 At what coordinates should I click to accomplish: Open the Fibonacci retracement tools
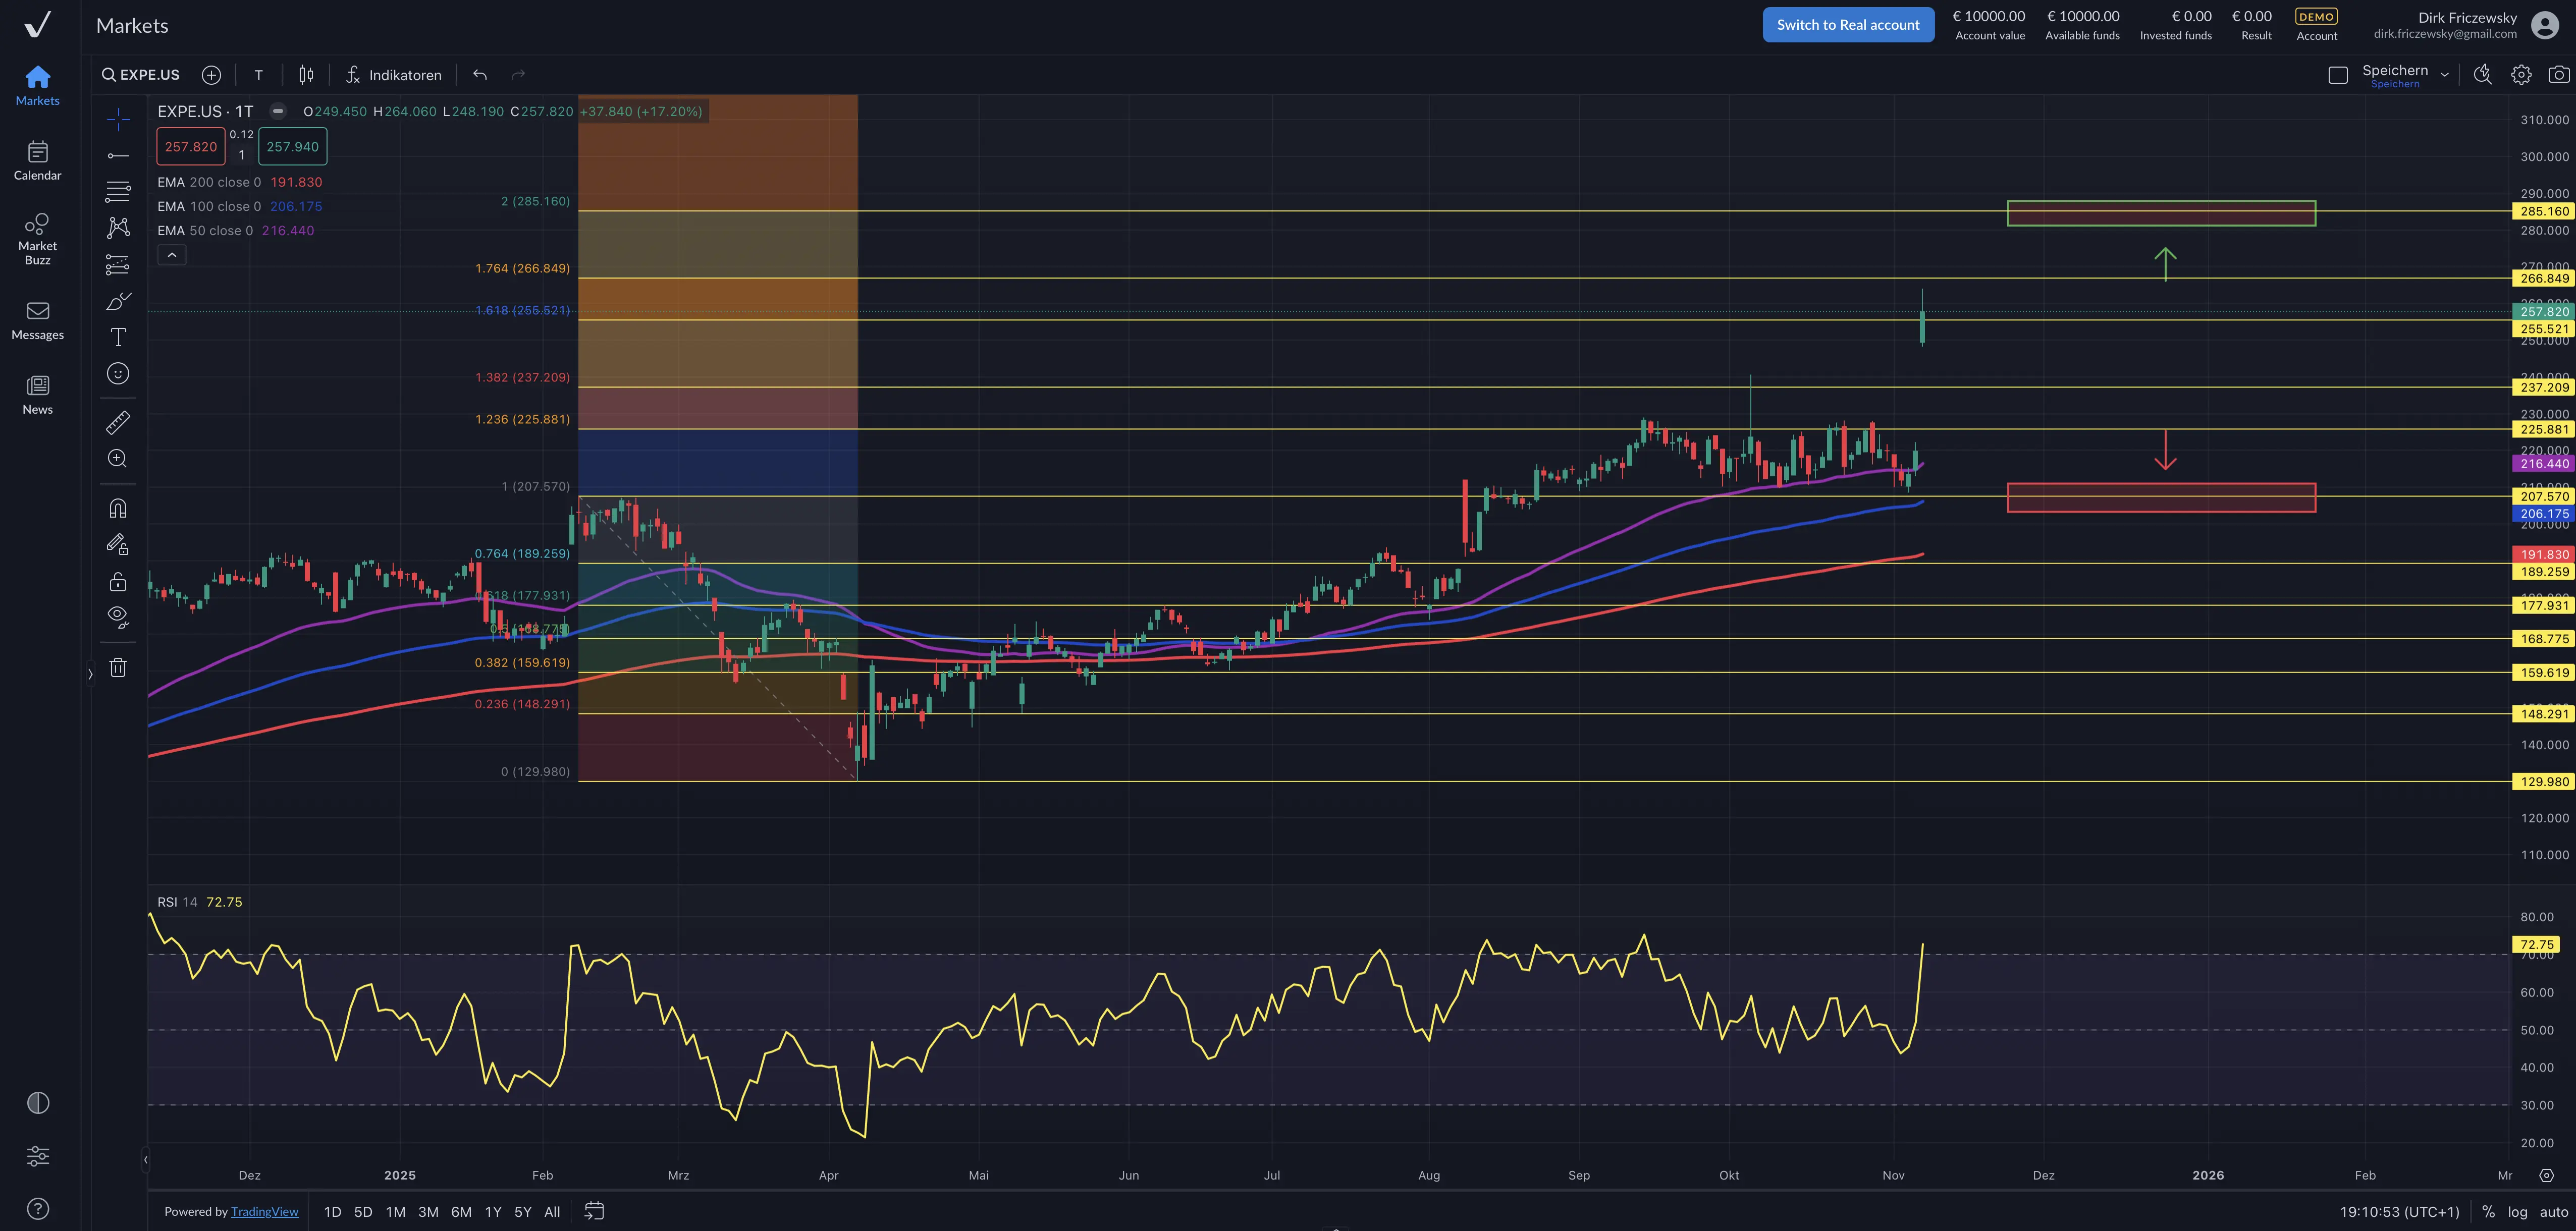(118, 192)
